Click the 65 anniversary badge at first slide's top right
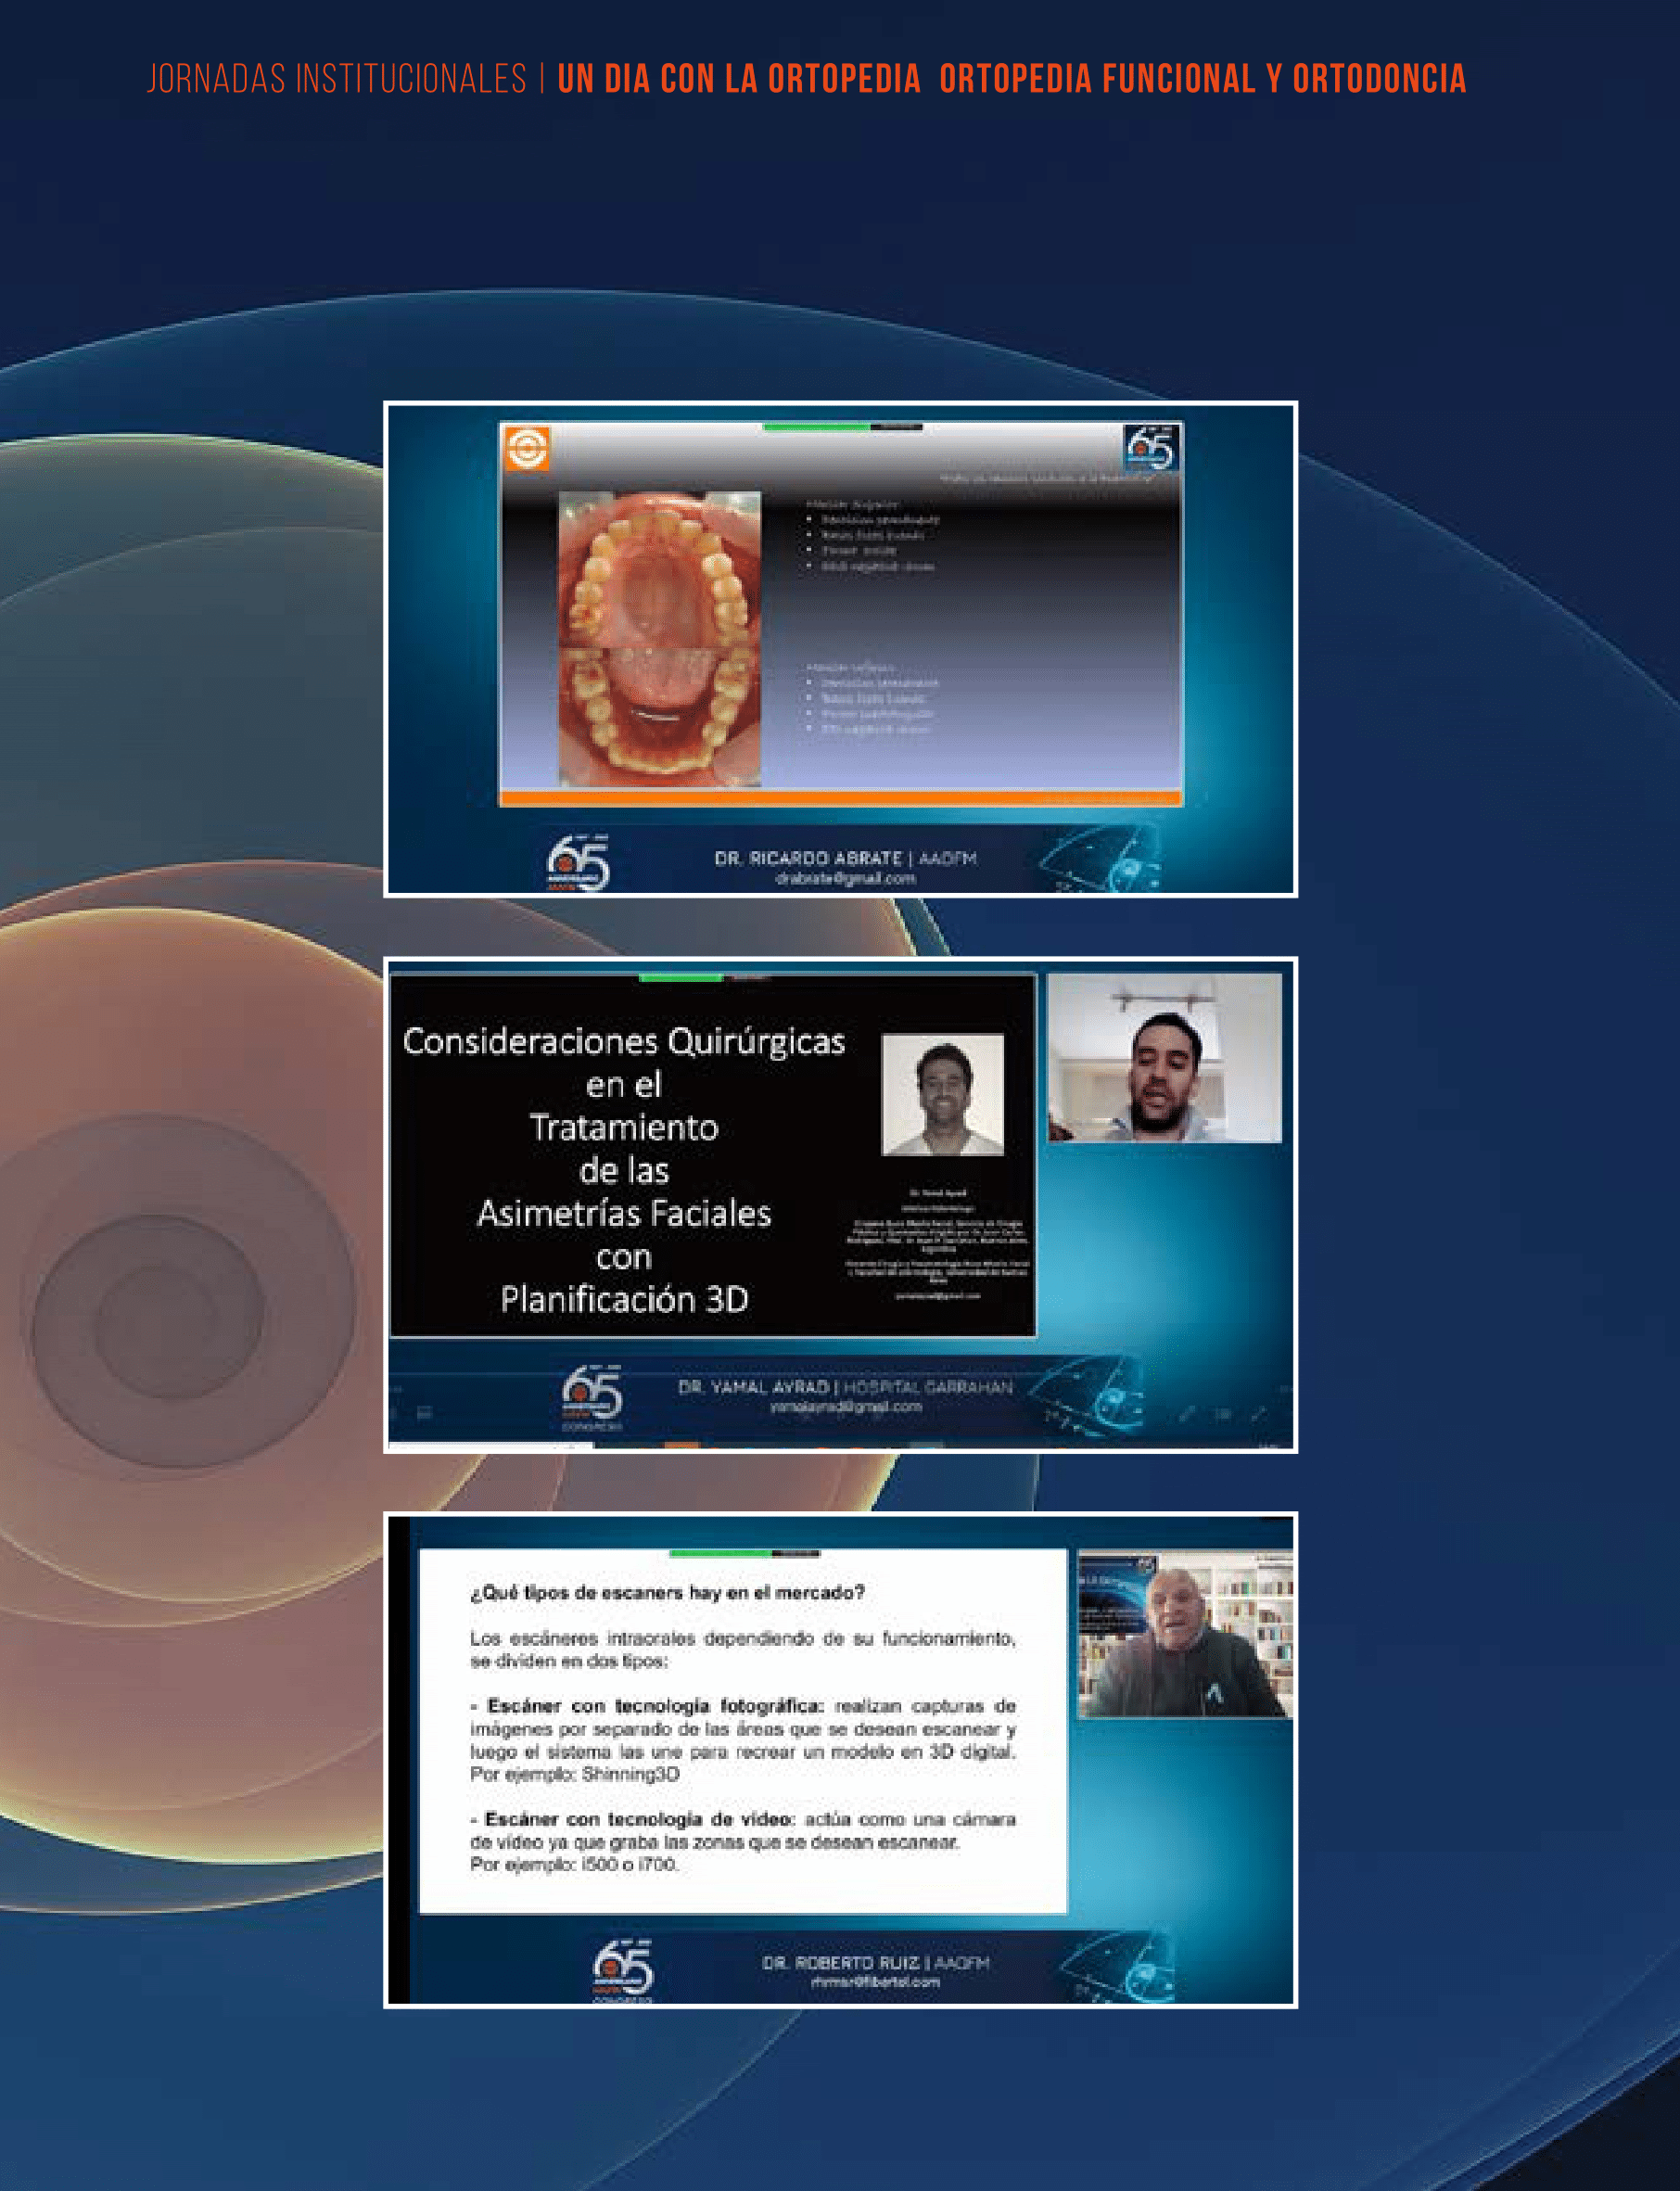 [x=1150, y=448]
